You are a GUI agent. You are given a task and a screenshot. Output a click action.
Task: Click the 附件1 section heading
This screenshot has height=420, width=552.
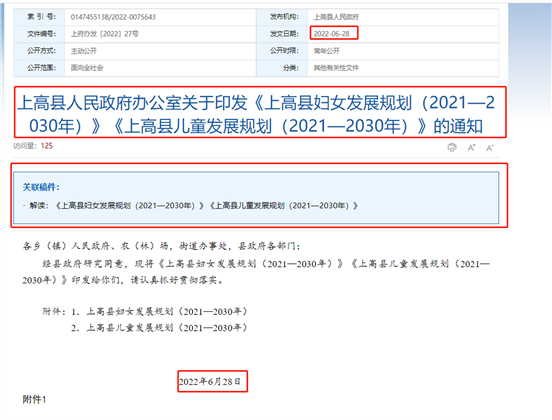pos(34,399)
